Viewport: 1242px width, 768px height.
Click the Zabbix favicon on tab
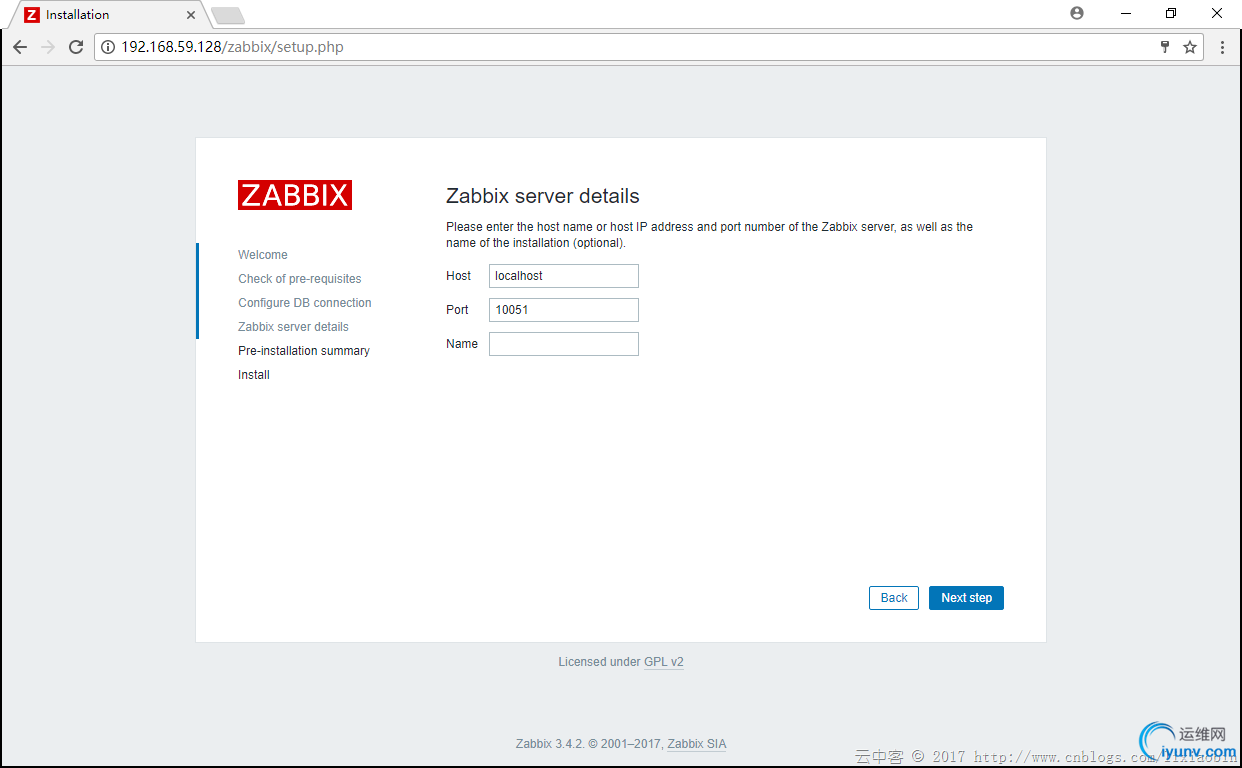click(32, 15)
